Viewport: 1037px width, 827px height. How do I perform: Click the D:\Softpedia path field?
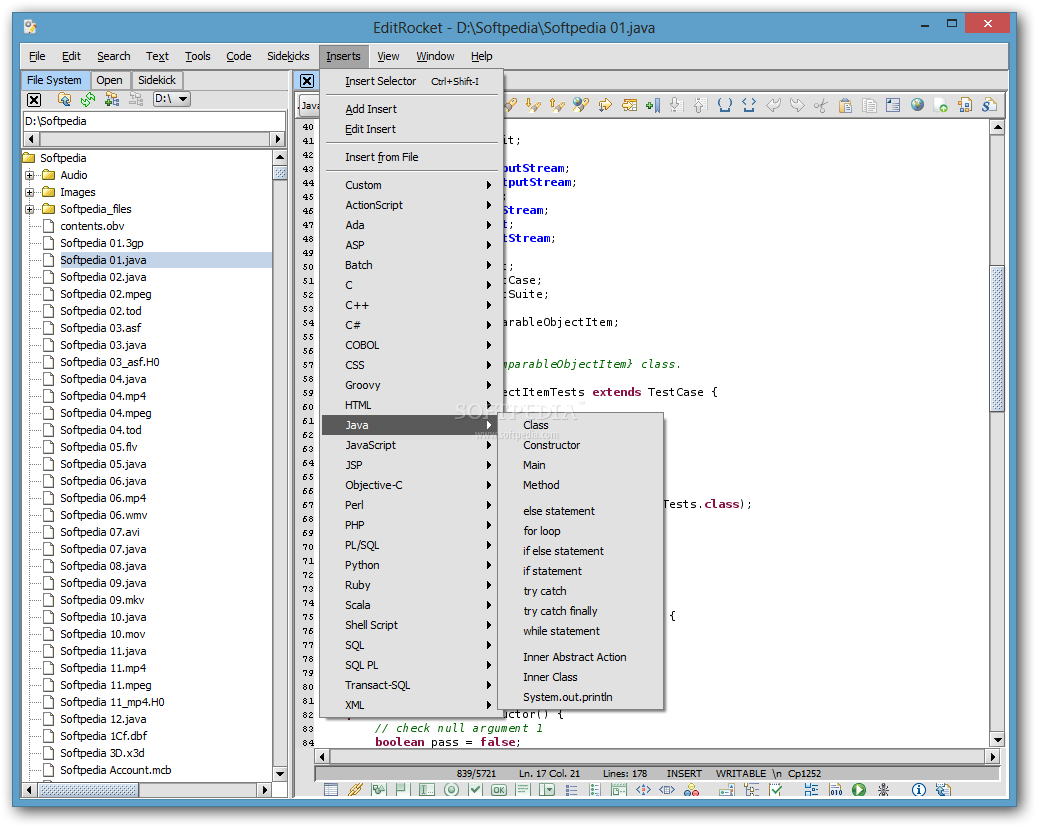click(153, 122)
